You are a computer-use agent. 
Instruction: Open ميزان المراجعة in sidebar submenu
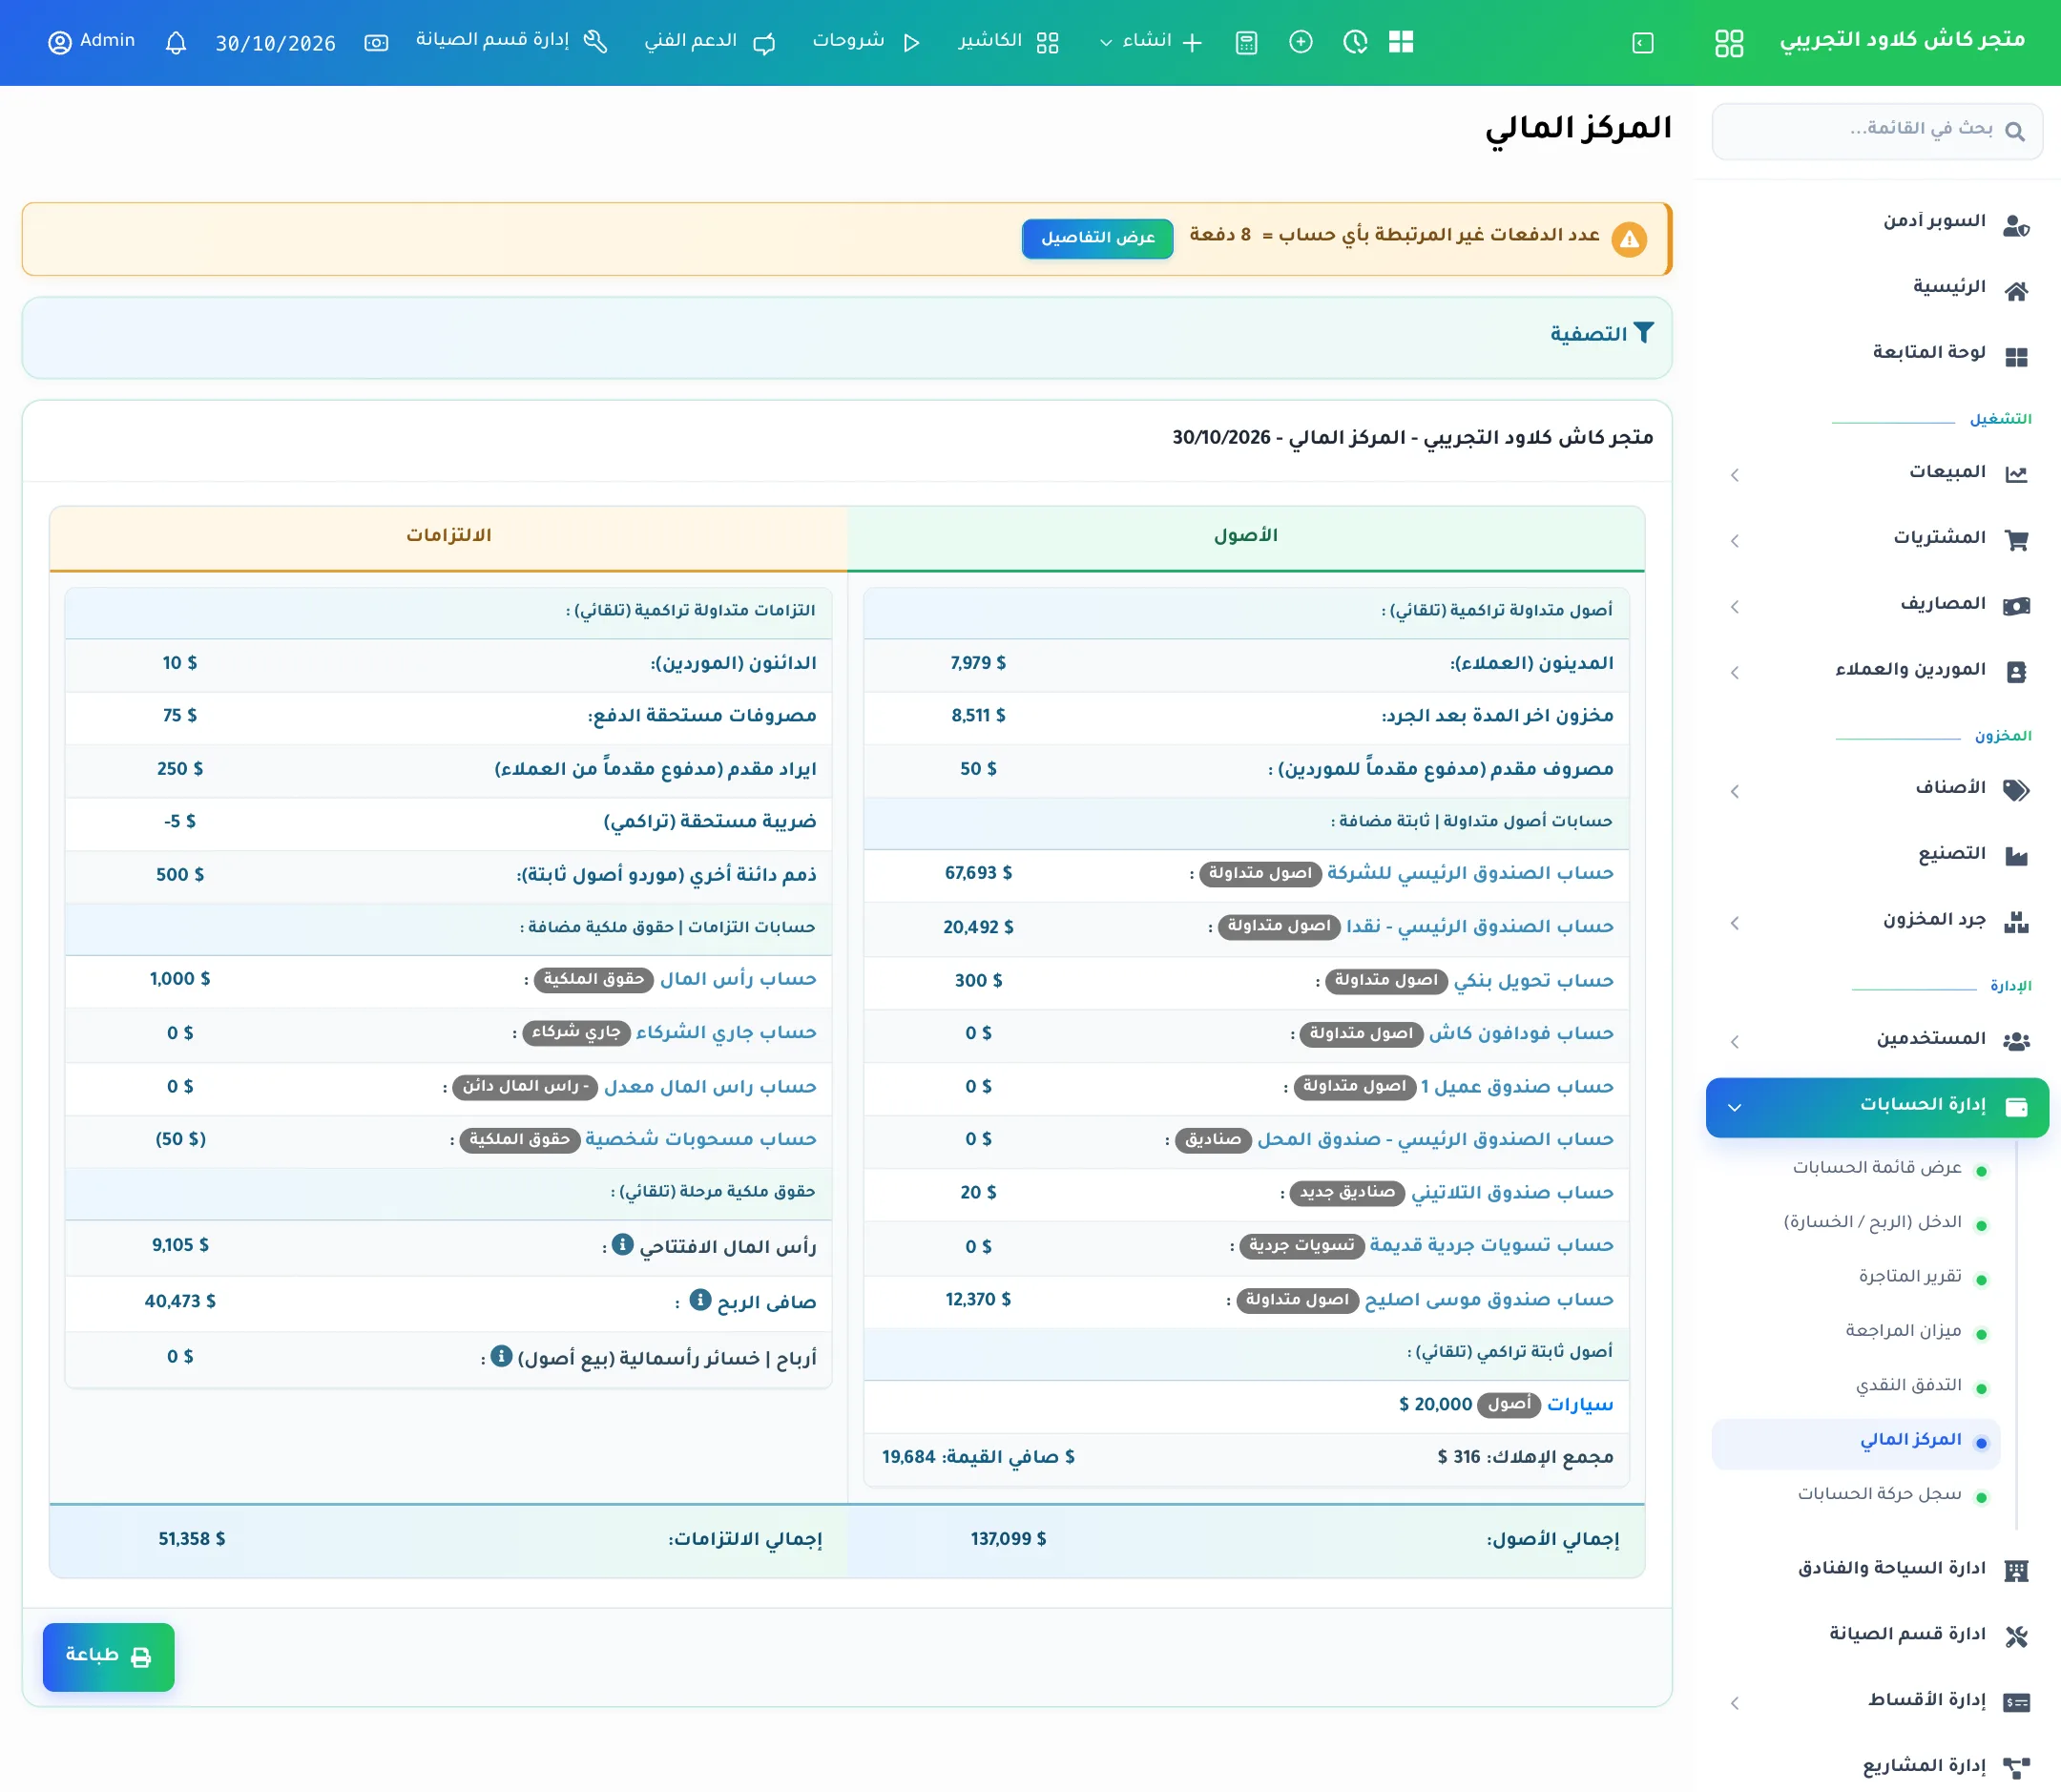tap(1903, 1331)
